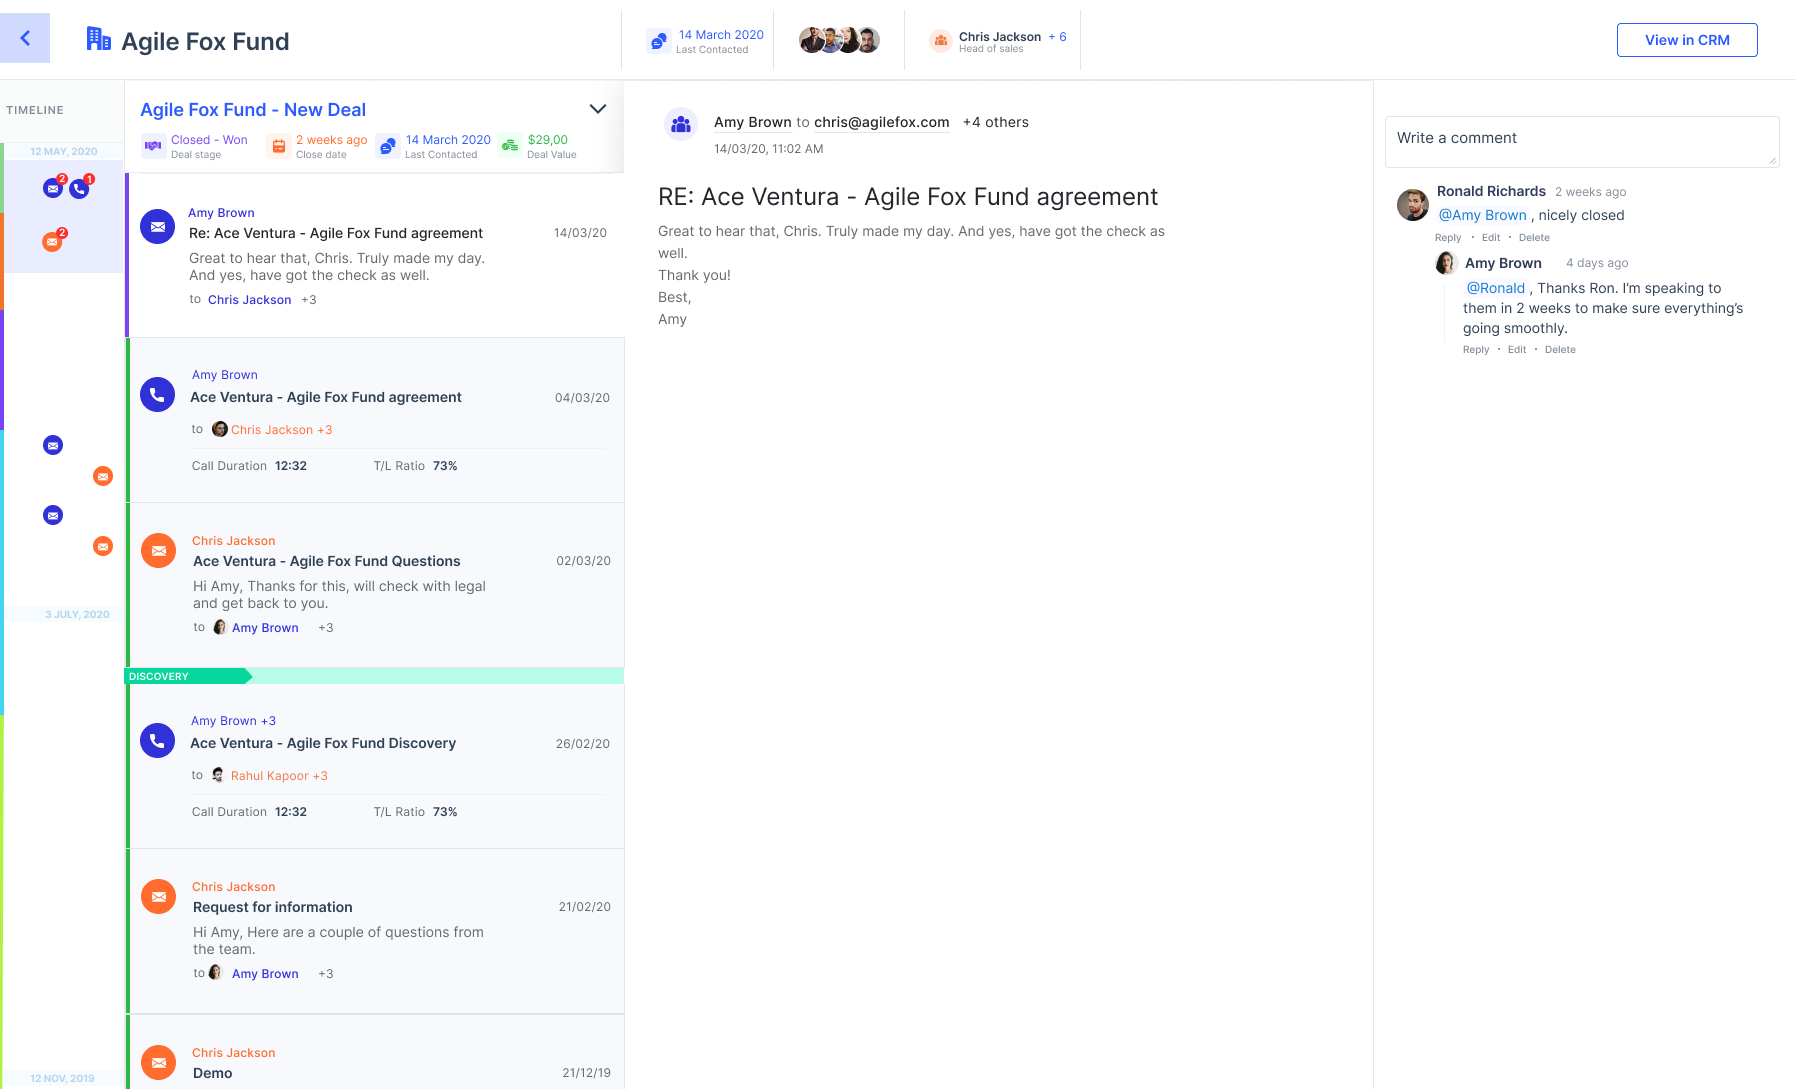Click the orange calendar Close date icon
Viewport: 1795px width, 1089px height.
tap(279, 146)
